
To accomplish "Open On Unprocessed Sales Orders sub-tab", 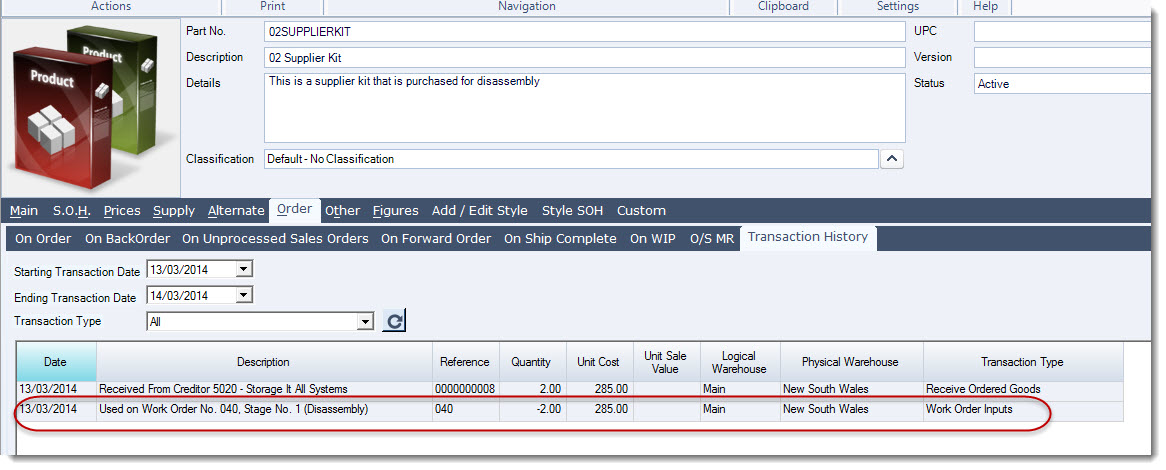I will coord(275,239).
